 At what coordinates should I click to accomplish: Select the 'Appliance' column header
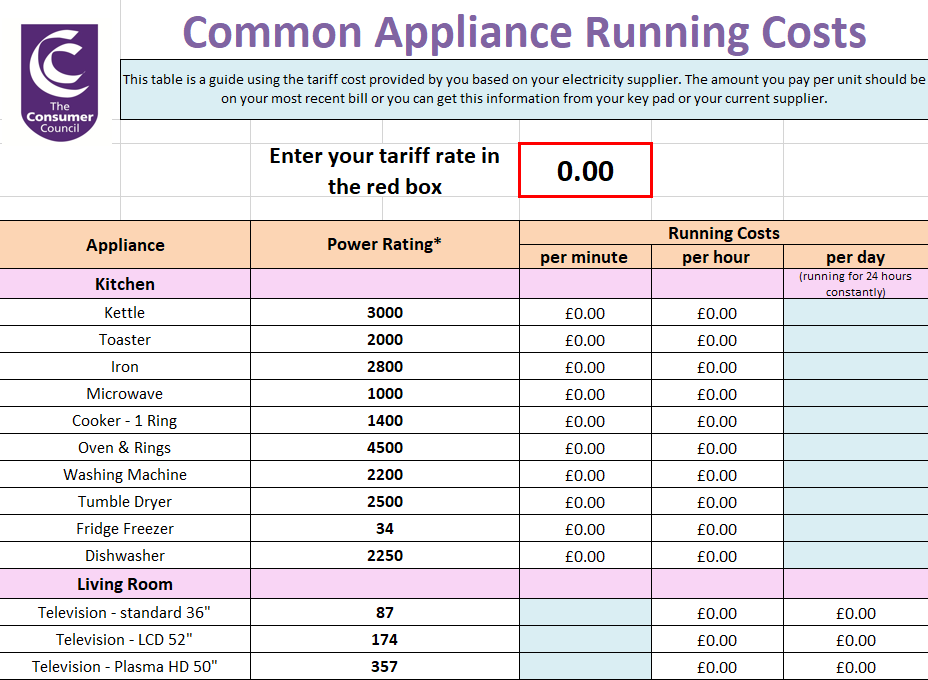pyautogui.click(x=125, y=245)
